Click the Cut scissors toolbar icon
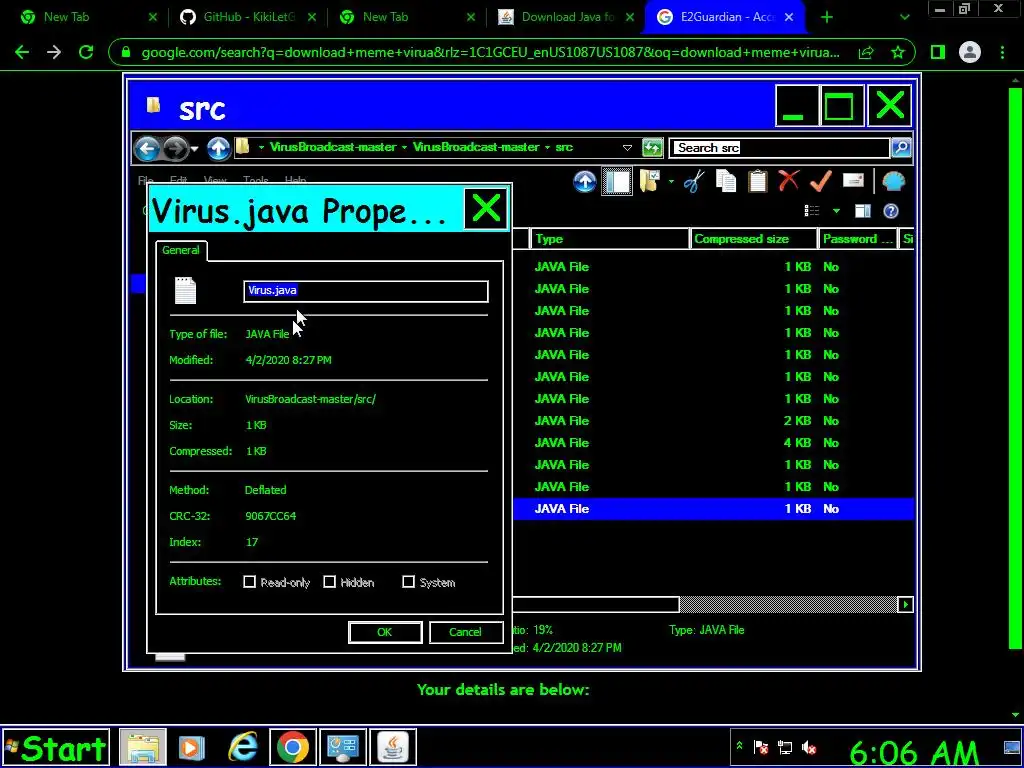1024x768 pixels. pos(694,182)
